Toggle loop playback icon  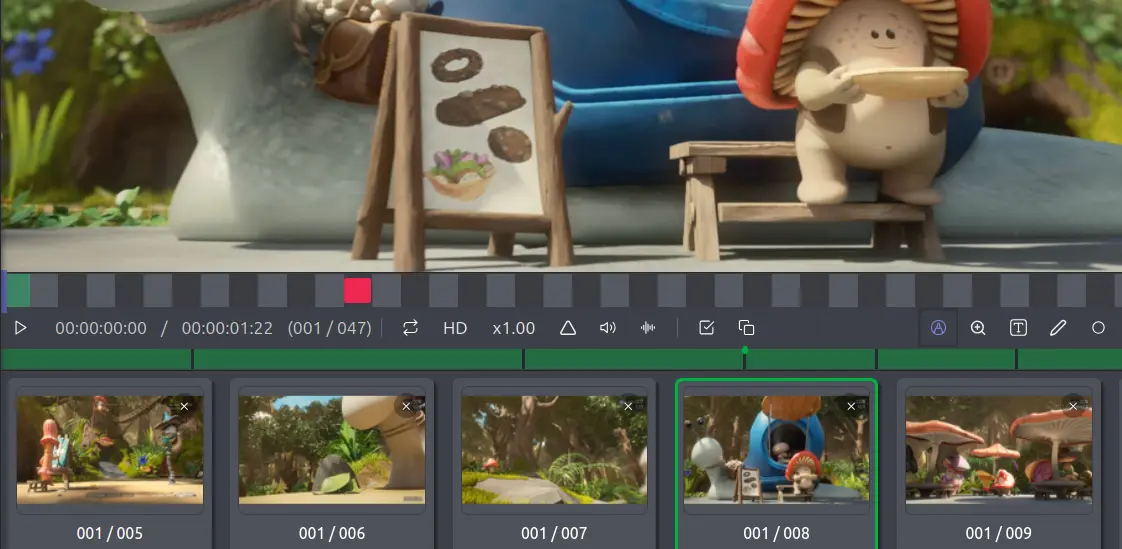pos(410,328)
